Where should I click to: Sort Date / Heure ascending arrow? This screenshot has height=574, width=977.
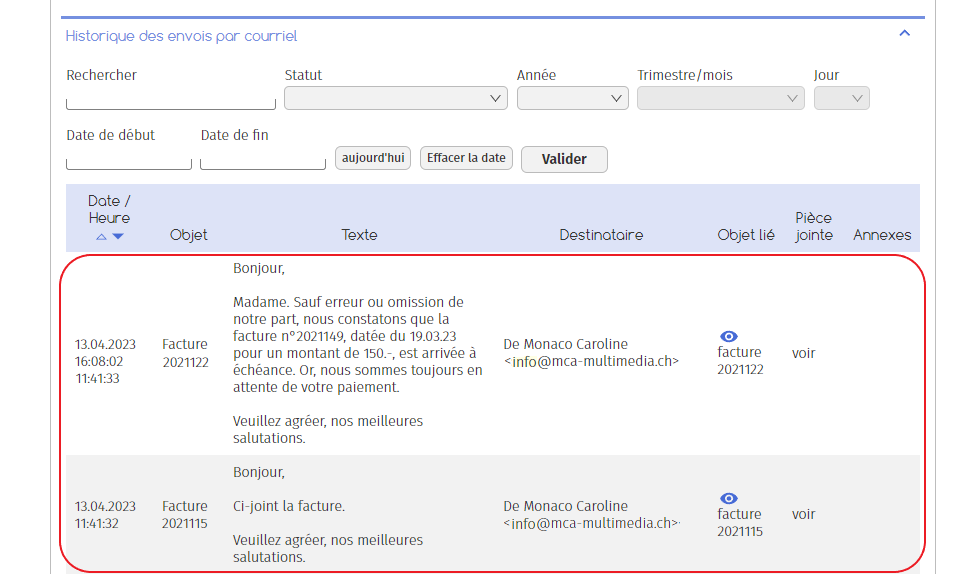click(x=101, y=237)
